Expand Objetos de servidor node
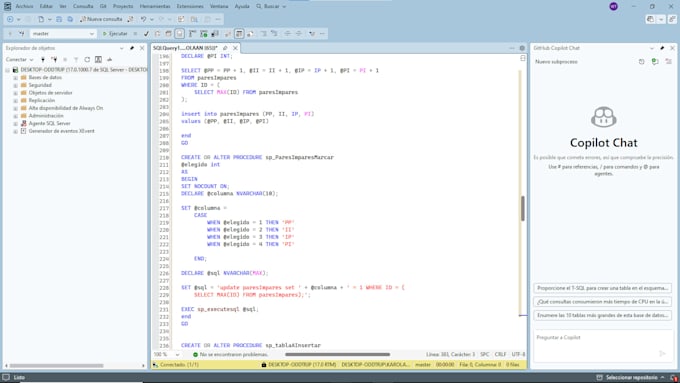Screen dimensions: 680x383 point(16,93)
